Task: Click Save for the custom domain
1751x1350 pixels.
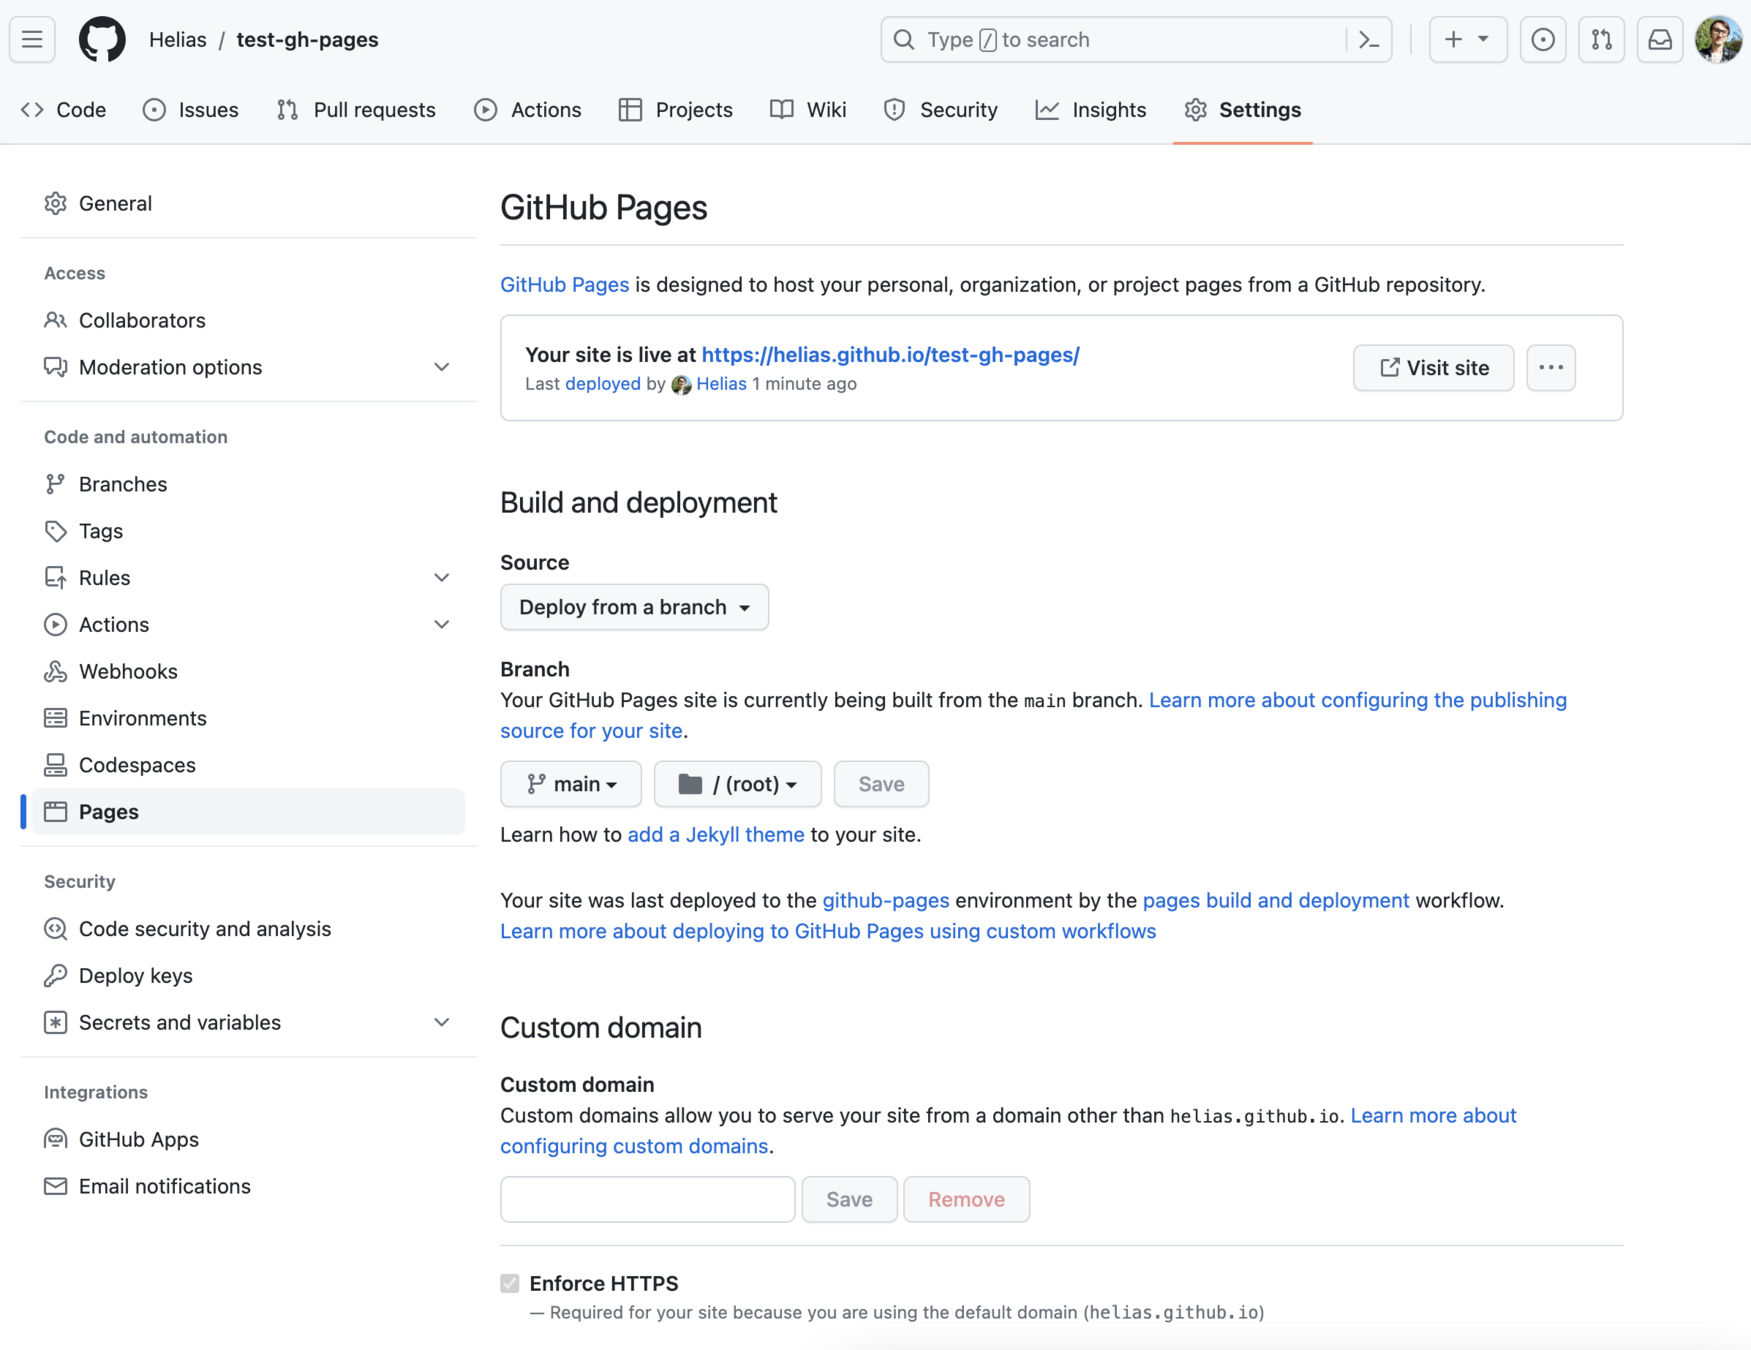Action: pos(849,1200)
